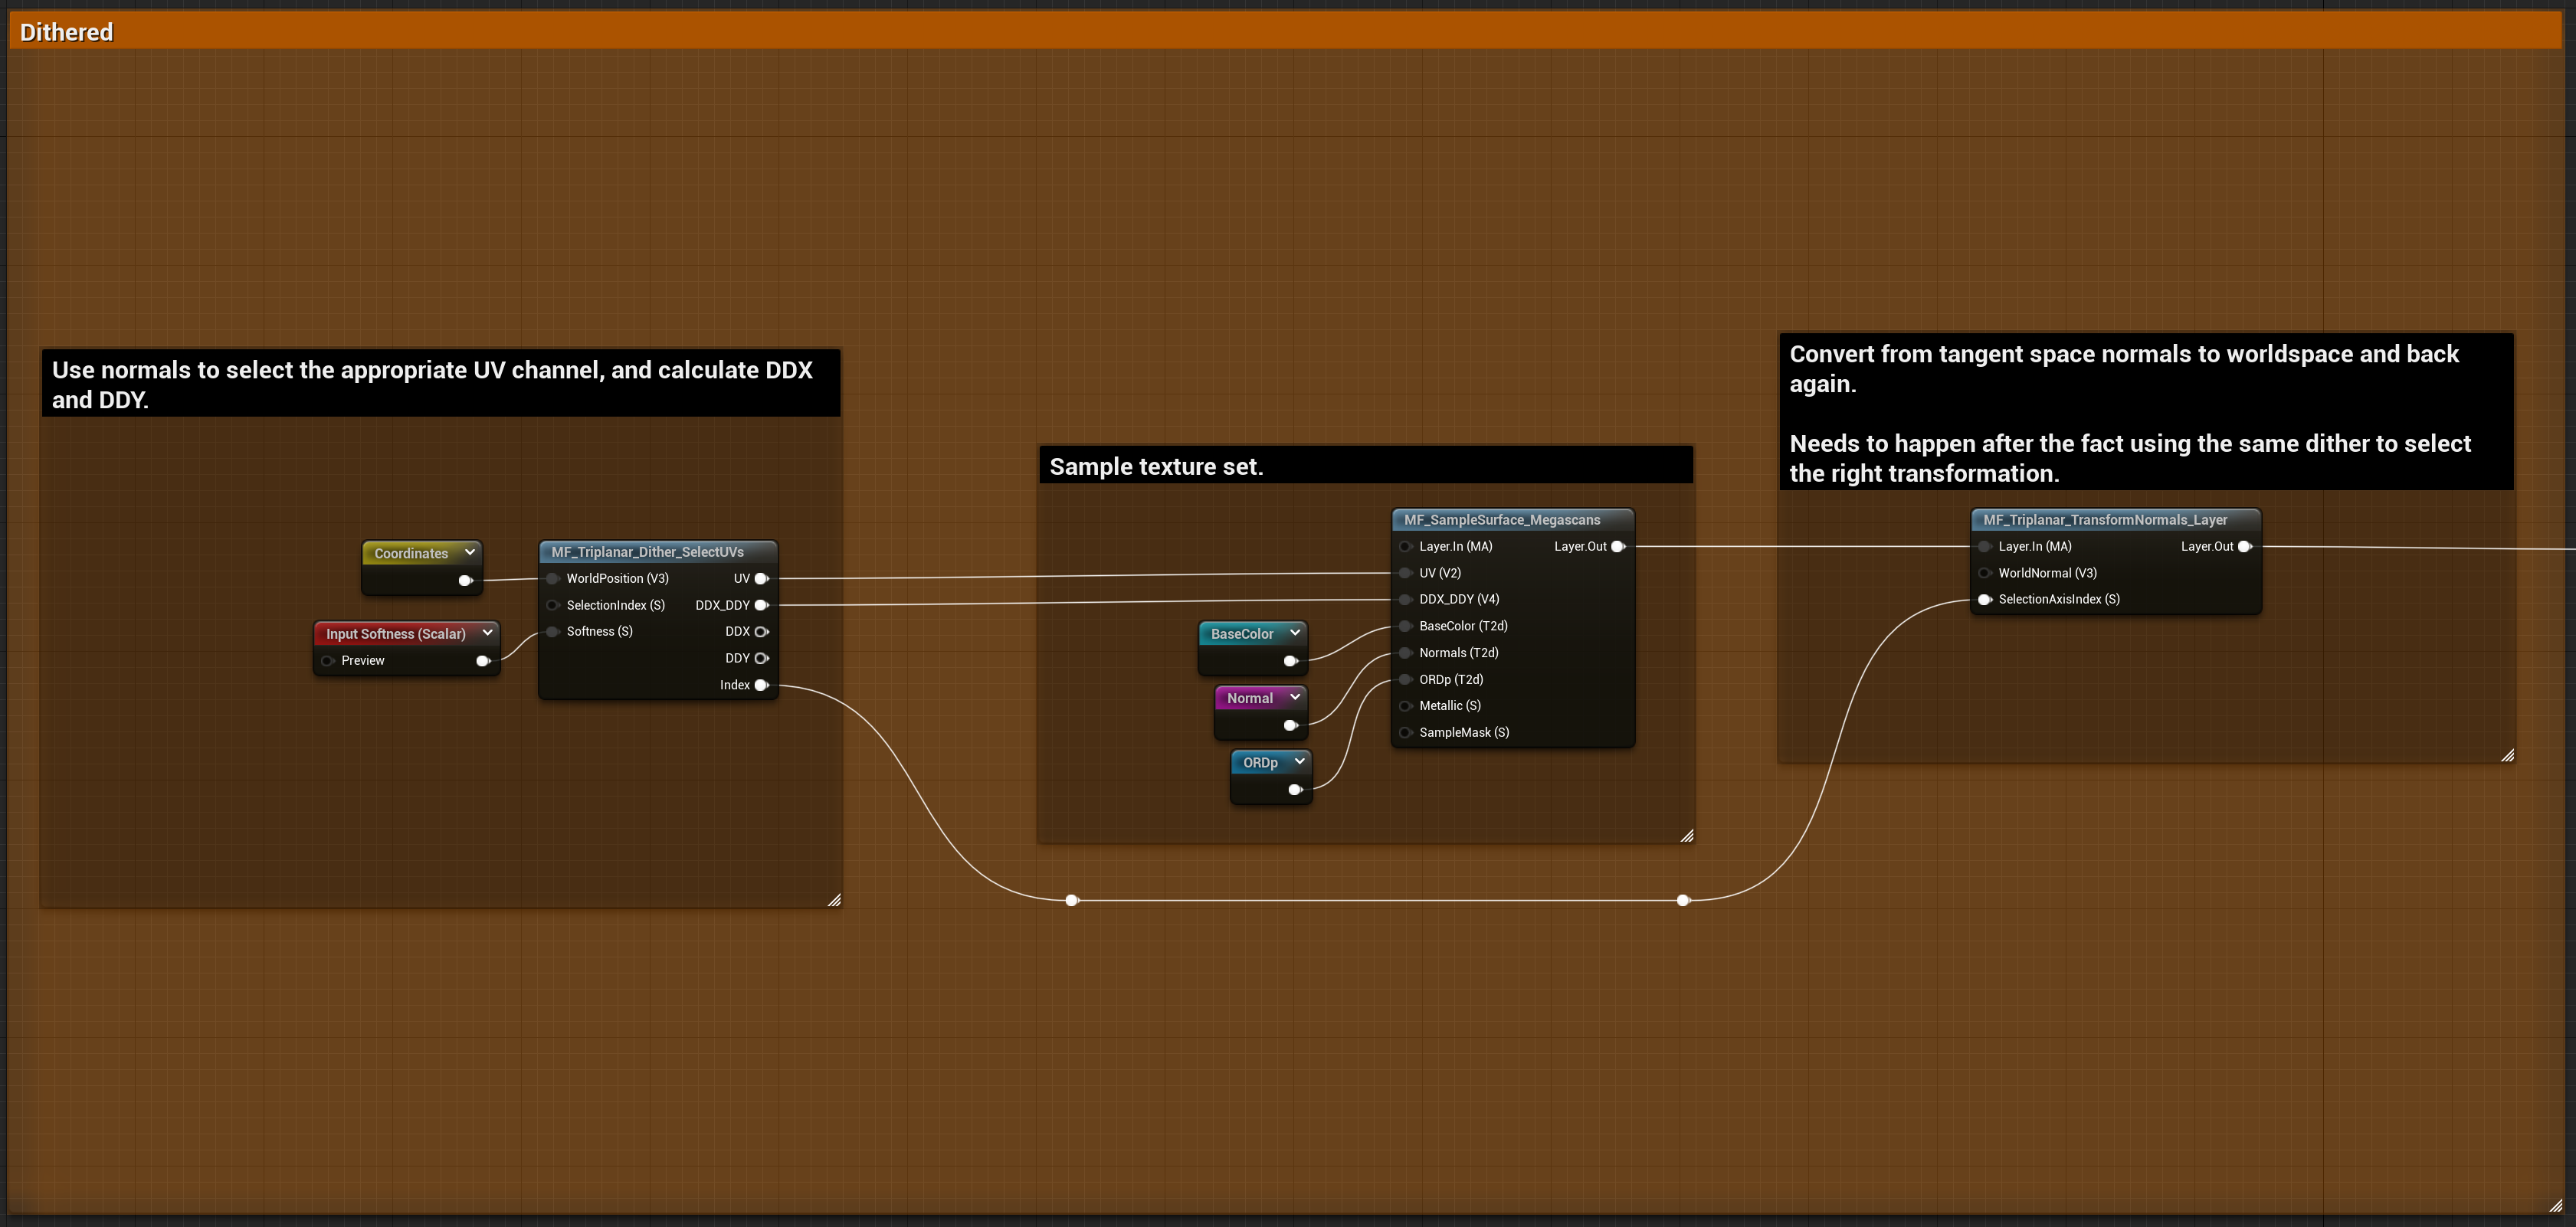
Task: Click the UV (V2) input pin
Action: pyautogui.click(x=1405, y=573)
